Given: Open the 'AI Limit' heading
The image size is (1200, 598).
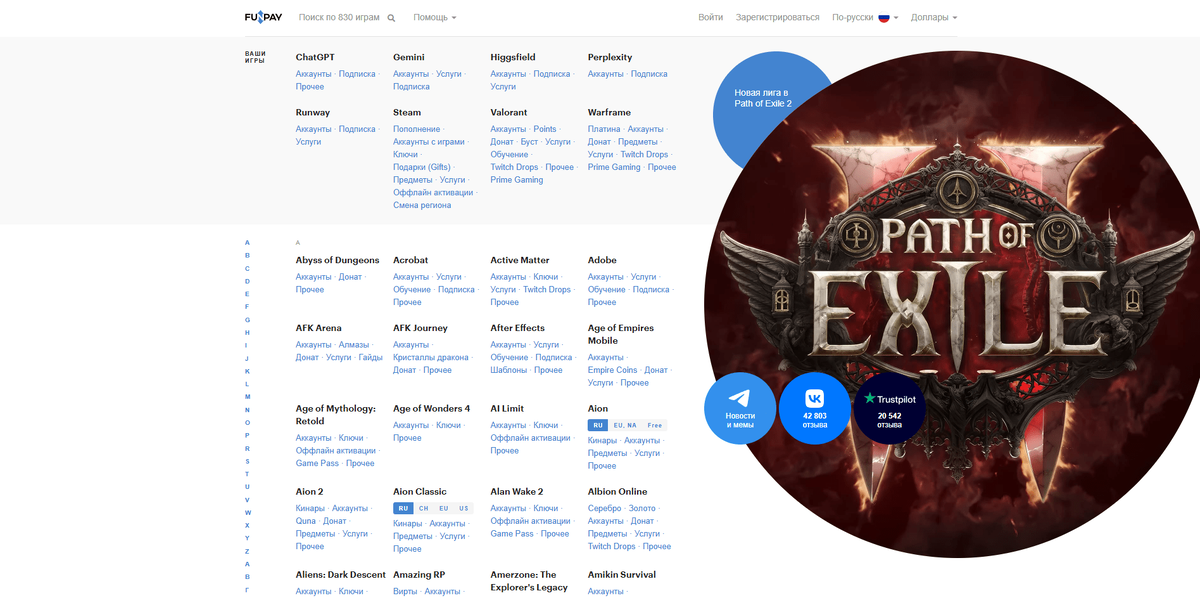Looking at the screenshot, I should click(x=507, y=408).
